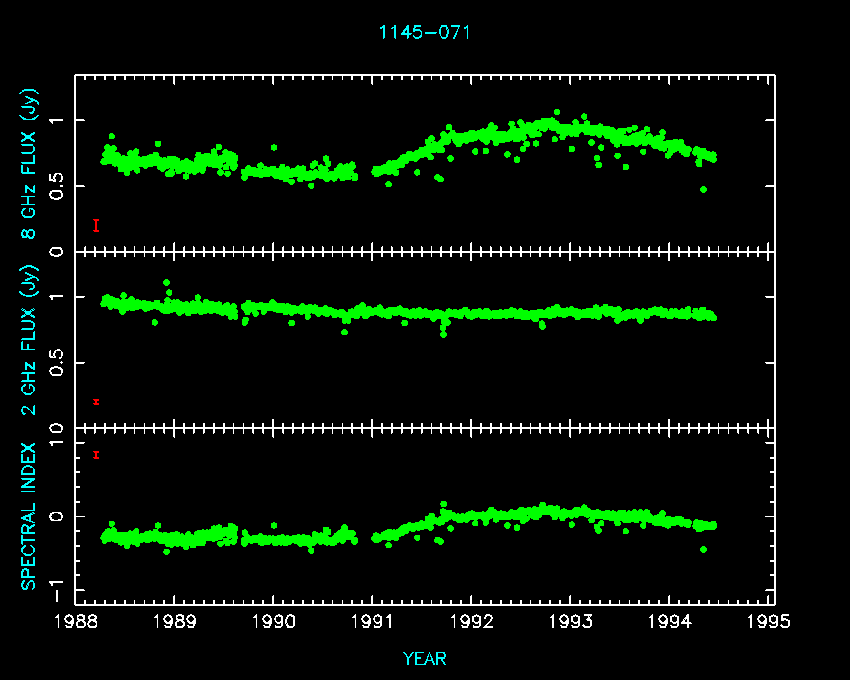Viewport: 850px width, 680px height.
Task: Click the plot title 1145-071
Action: coord(424,32)
